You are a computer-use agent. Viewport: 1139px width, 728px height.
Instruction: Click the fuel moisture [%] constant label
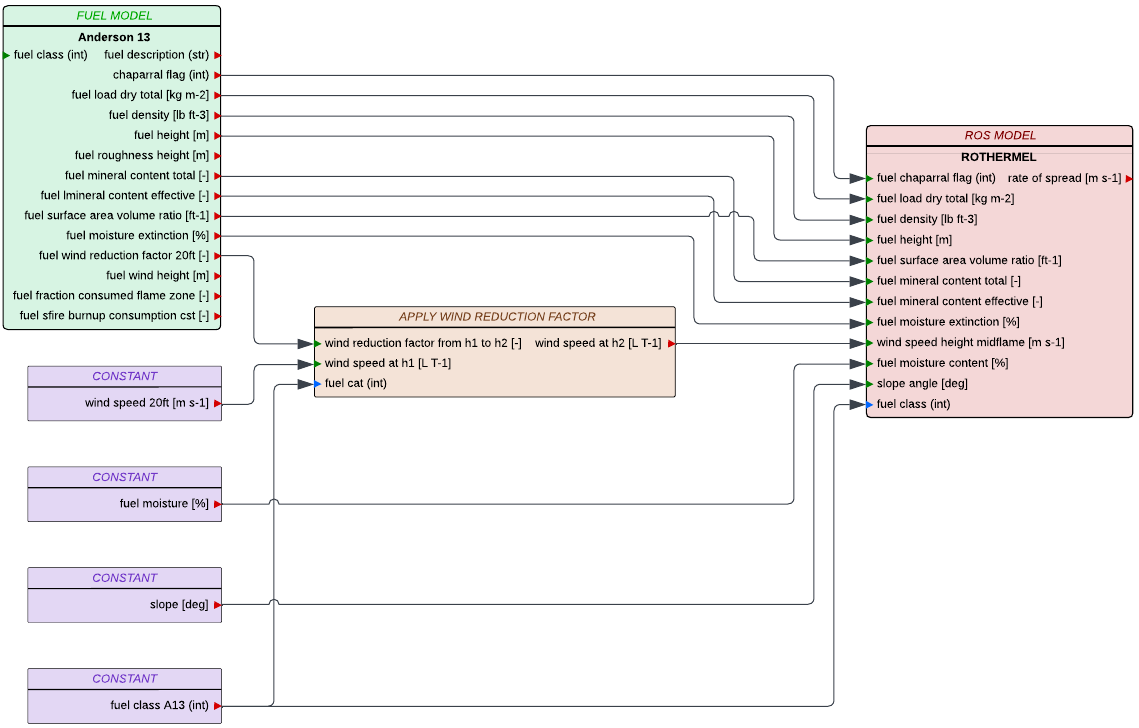[164, 503]
